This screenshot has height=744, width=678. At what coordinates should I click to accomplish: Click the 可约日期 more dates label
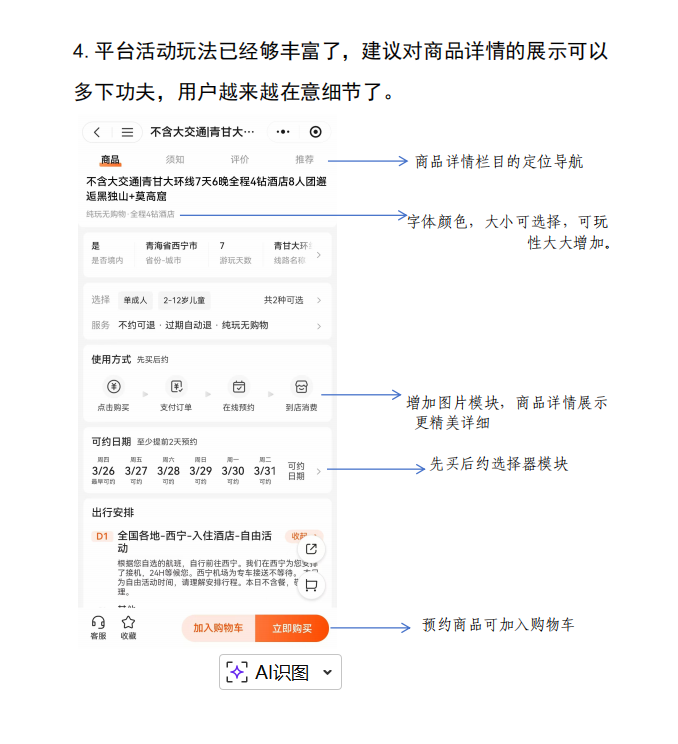(x=296, y=471)
